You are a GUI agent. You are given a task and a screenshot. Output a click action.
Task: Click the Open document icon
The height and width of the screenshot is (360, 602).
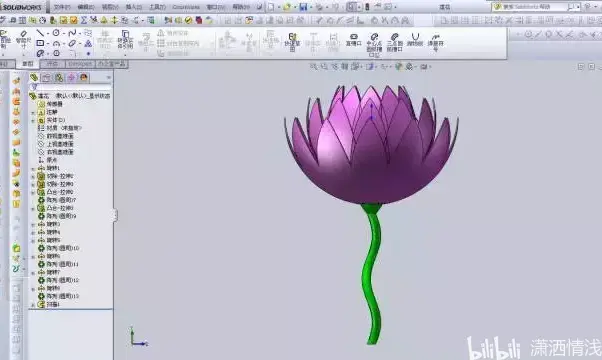[287, 7]
